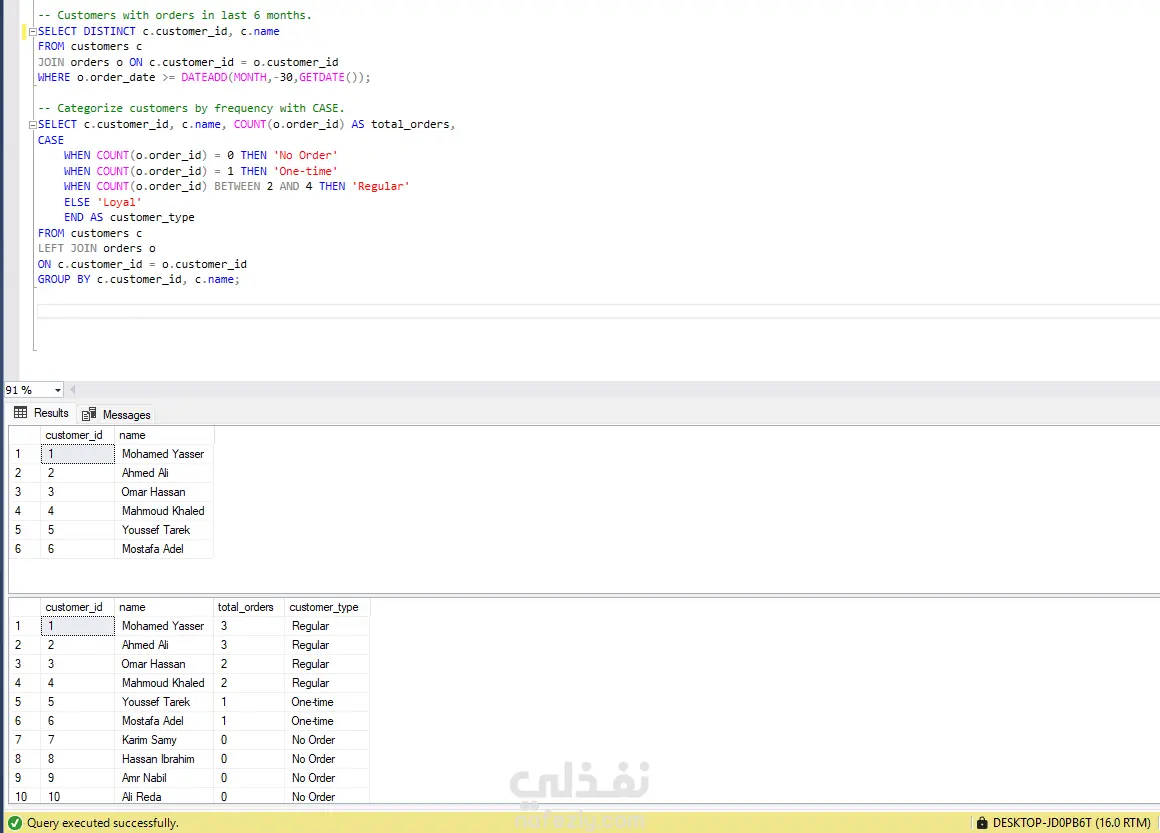Click the END AS customer_type line
Screen dimensions: 1160x833
point(129,217)
